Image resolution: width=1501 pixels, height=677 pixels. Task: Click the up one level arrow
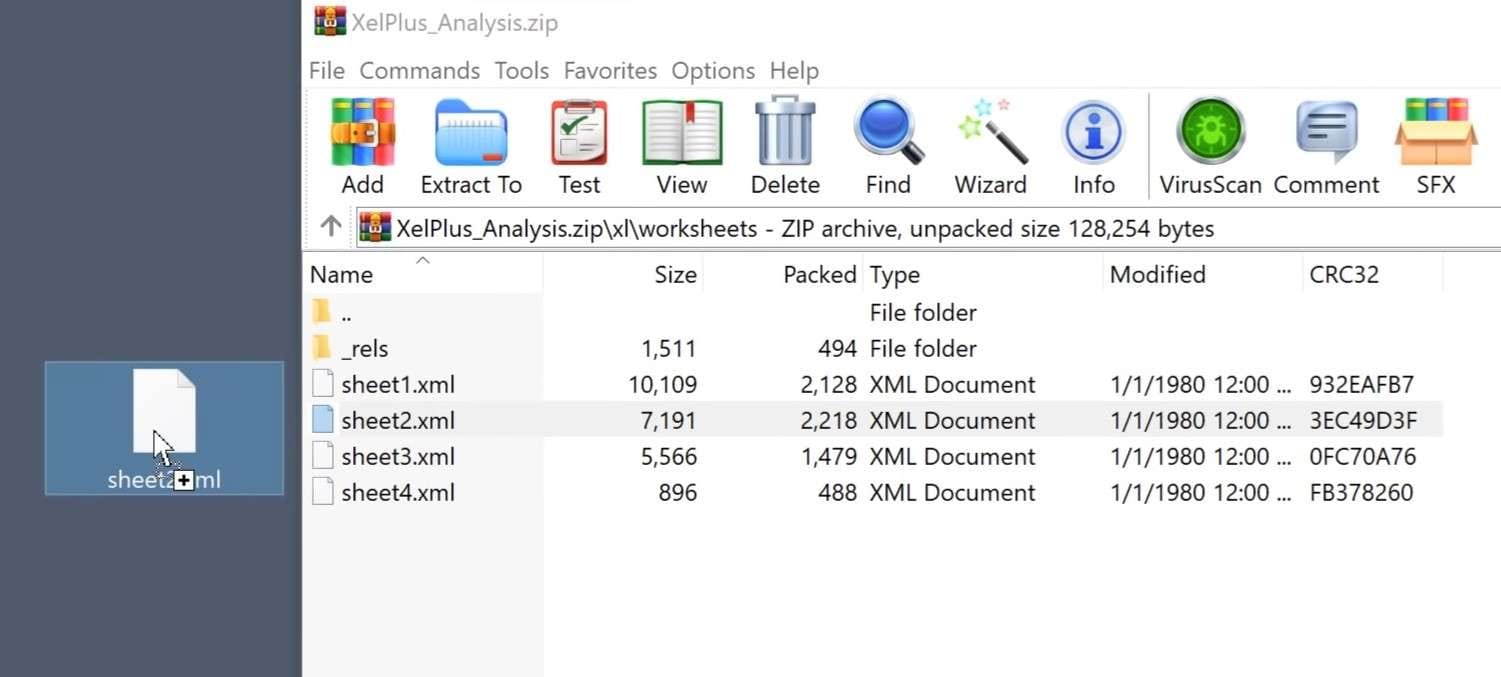tap(331, 227)
